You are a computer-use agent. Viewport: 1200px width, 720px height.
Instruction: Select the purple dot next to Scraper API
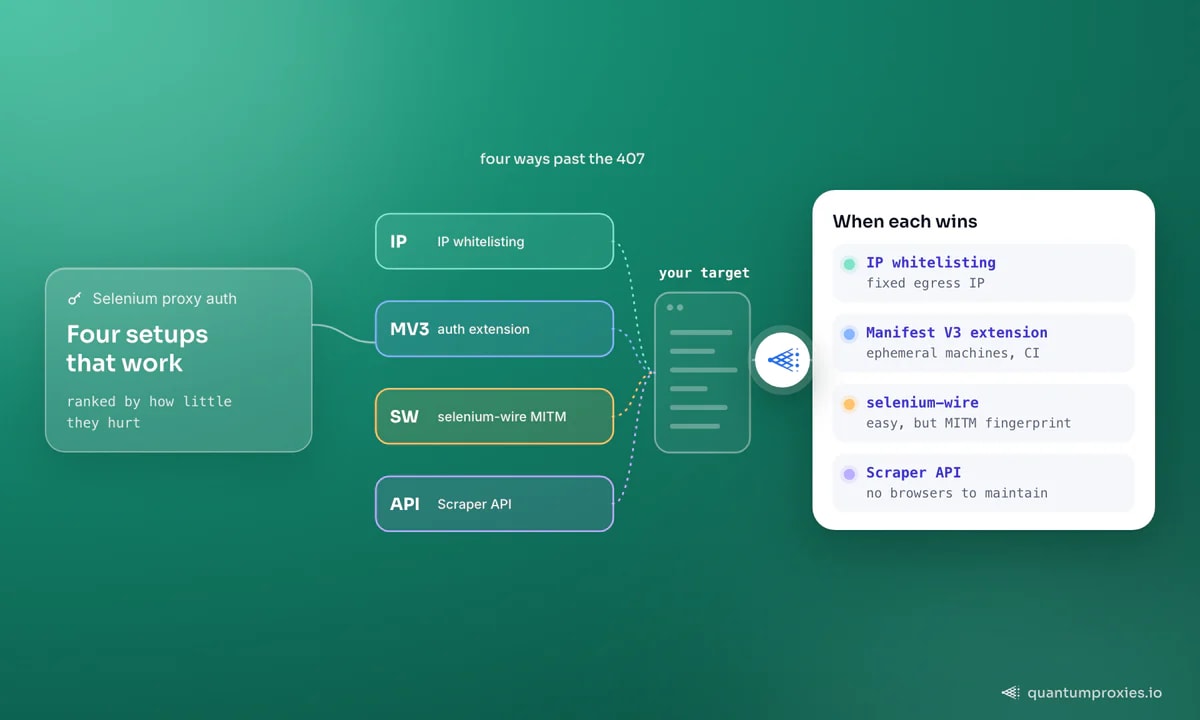(x=849, y=474)
